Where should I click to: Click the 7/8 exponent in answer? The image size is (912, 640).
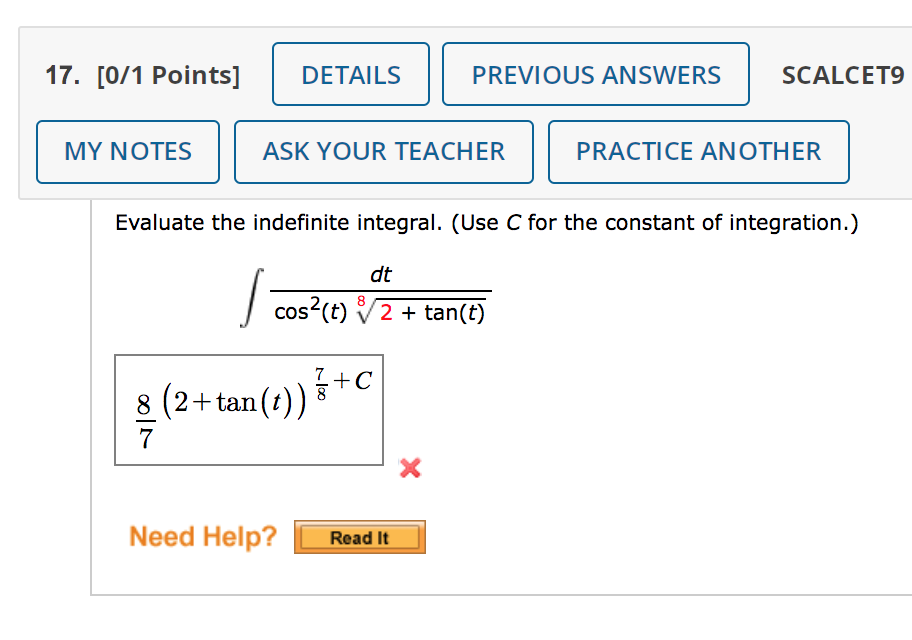tap(321, 387)
